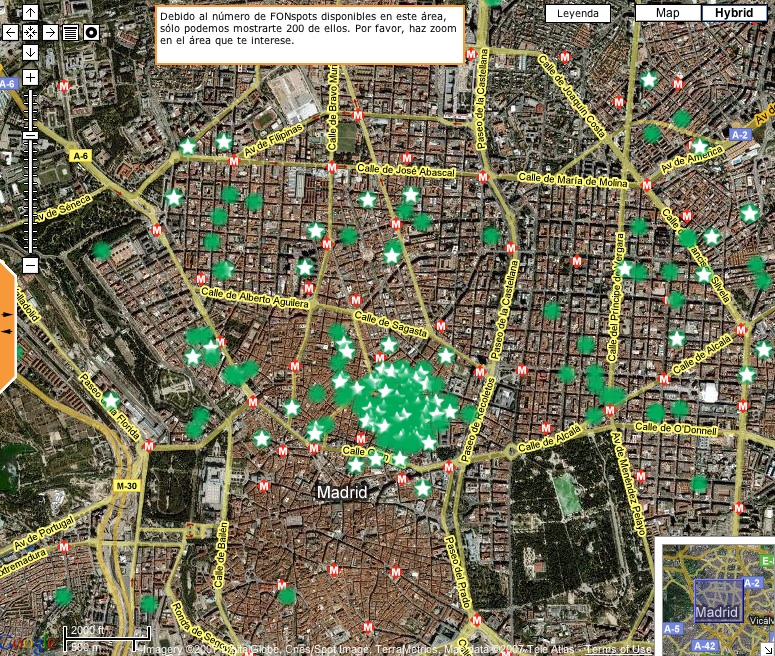Click the circular target icon in map controls

point(91,32)
